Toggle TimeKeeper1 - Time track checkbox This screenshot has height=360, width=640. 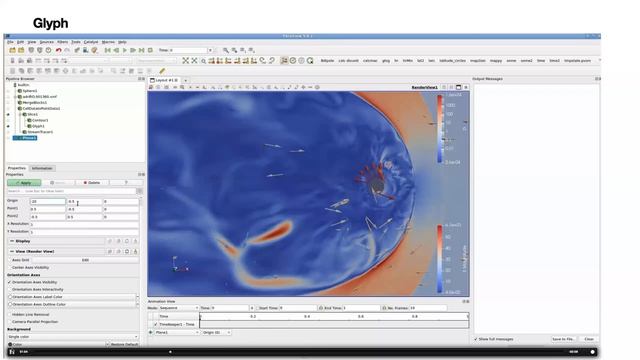156,324
